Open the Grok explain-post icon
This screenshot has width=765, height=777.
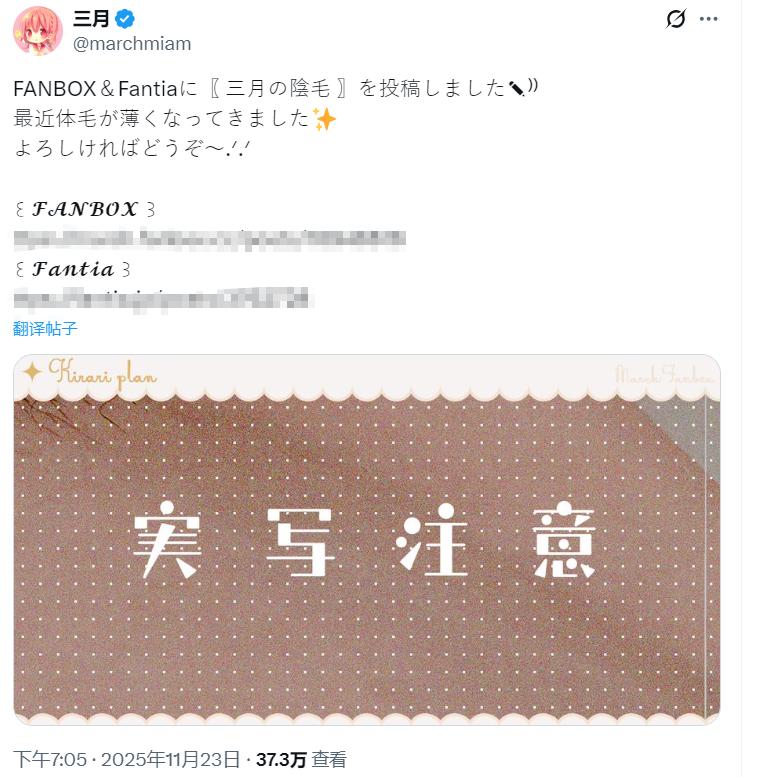click(676, 19)
